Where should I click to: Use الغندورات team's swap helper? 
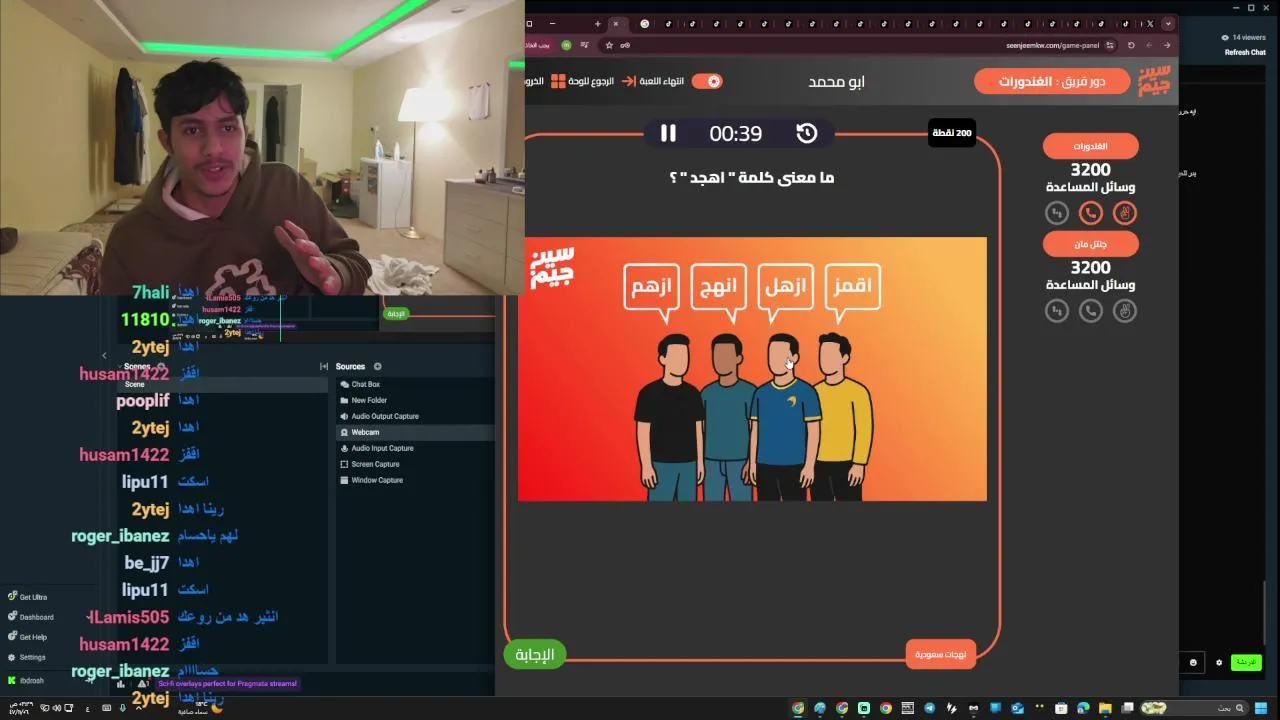pos(1057,213)
